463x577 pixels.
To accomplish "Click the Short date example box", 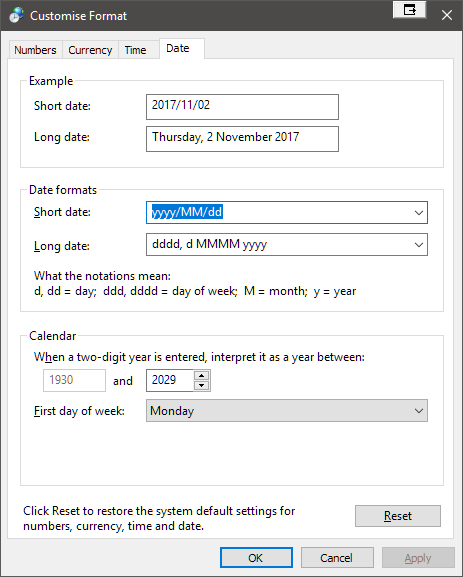I will (x=242, y=107).
